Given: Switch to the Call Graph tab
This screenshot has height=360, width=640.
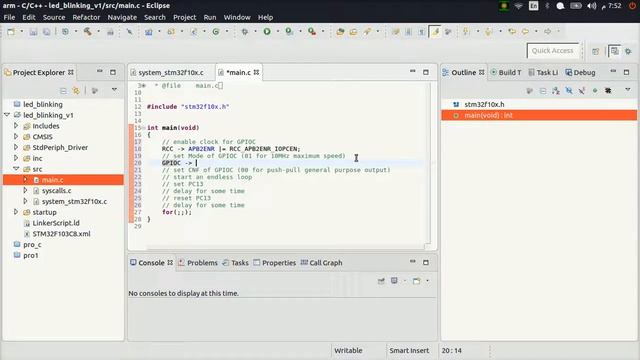Looking at the screenshot, I should (322, 262).
